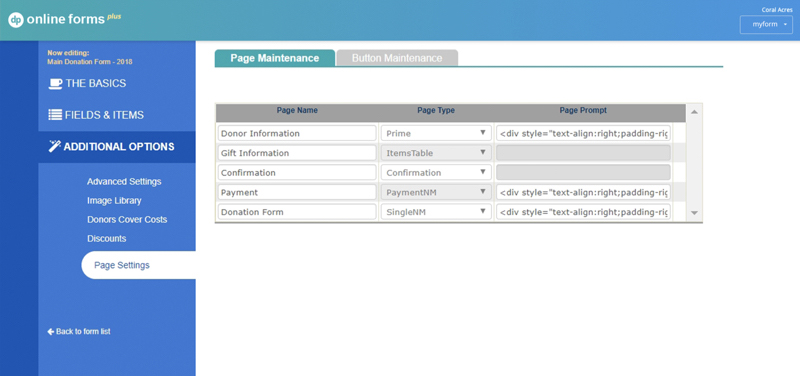Click the coffee cup icon beside The Basics
Viewport: 800px width, 376px height.
[55, 84]
